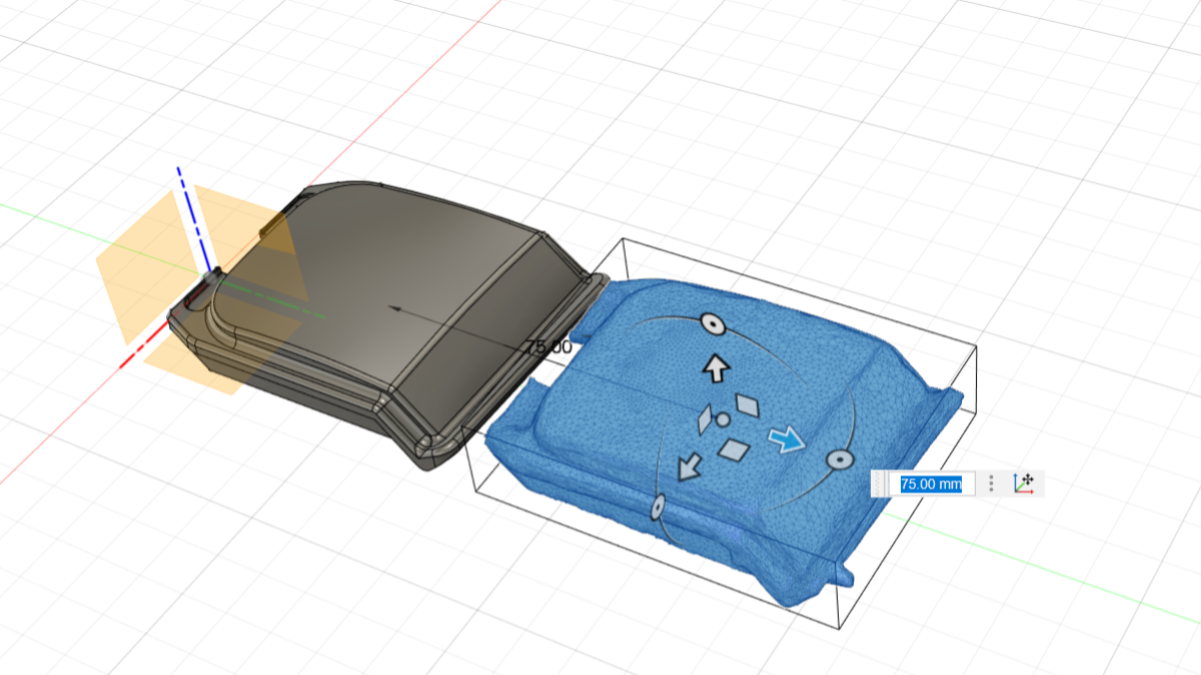
Task: Click the left planar-move square beside center
Action: point(705,418)
